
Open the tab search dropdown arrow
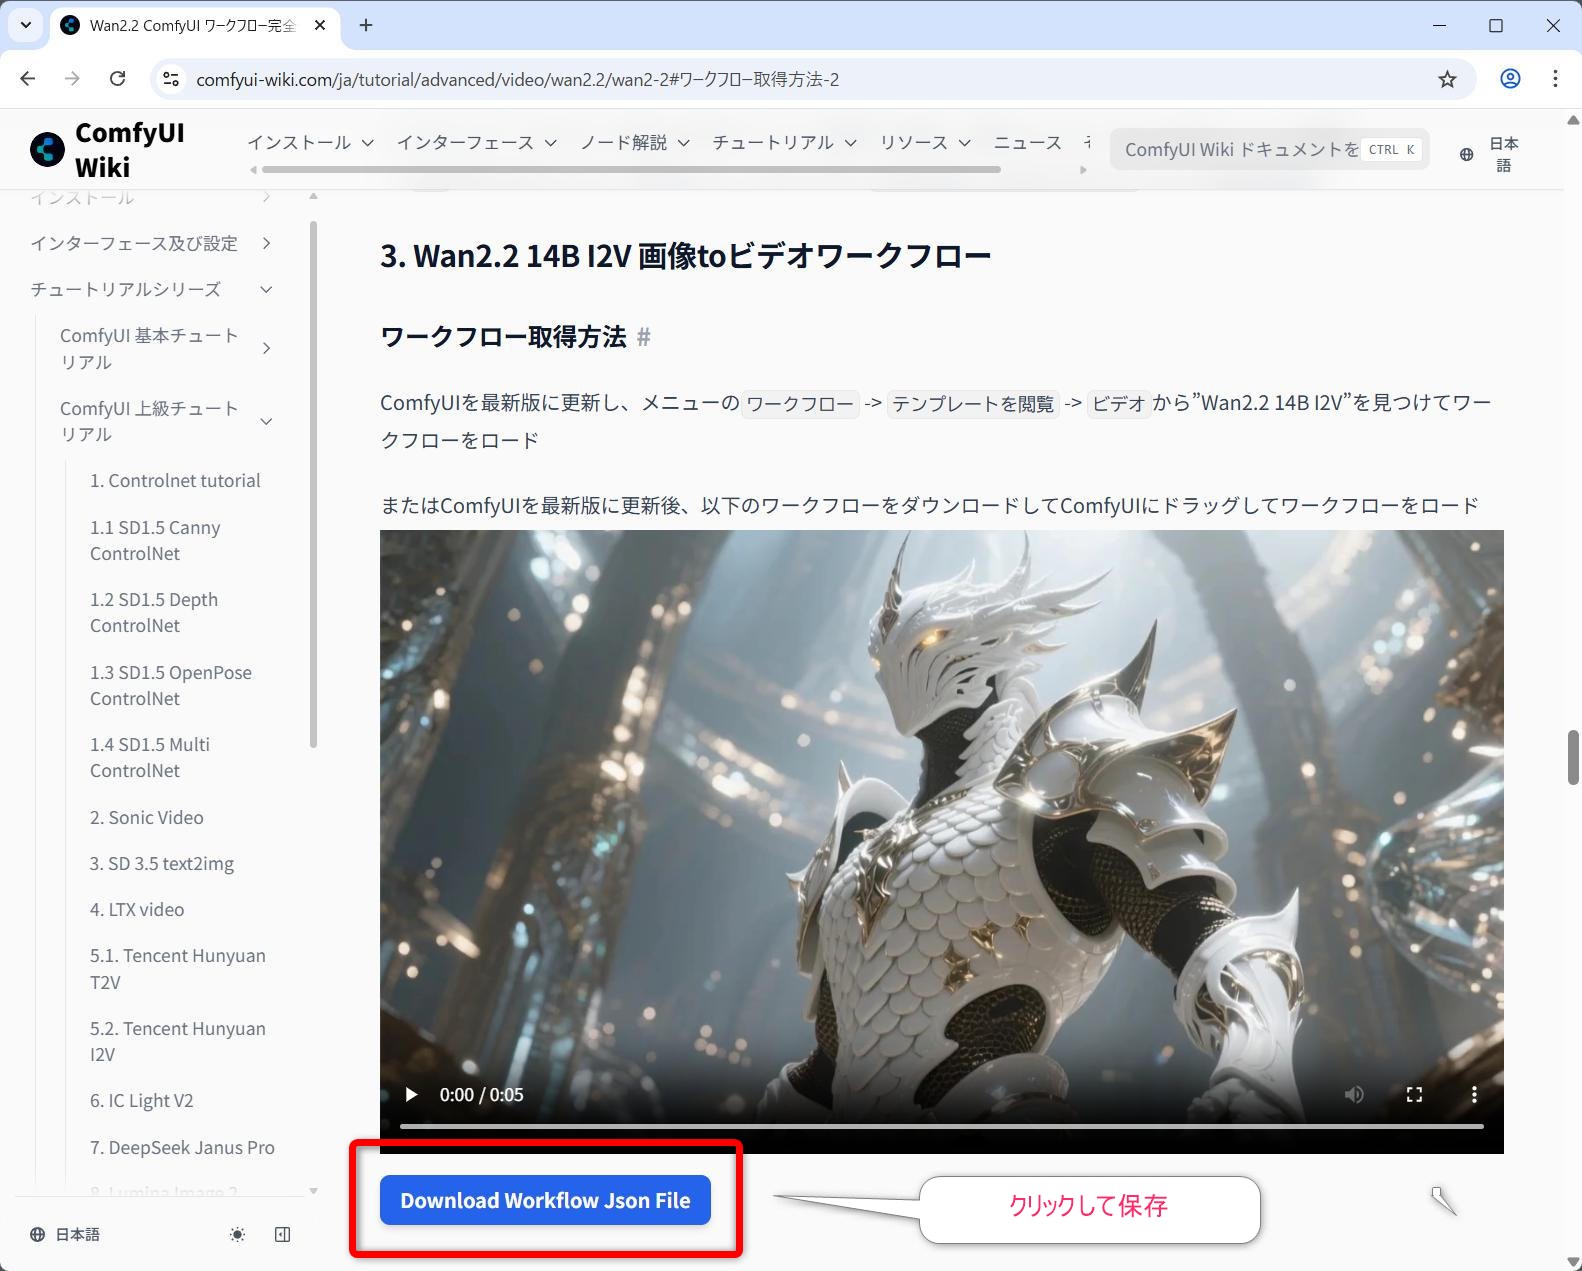(26, 25)
